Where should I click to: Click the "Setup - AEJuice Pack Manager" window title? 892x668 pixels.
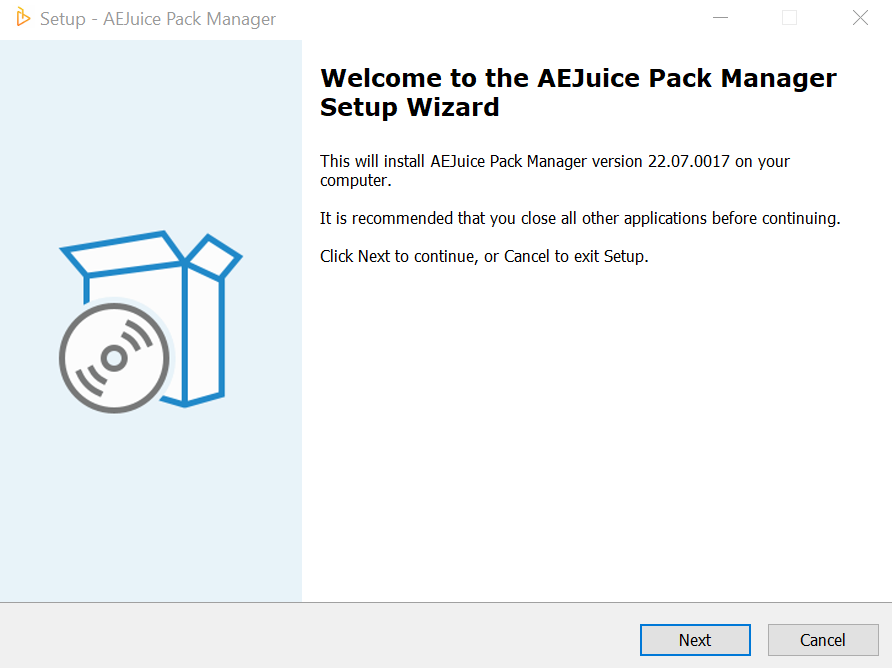point(158,19)
